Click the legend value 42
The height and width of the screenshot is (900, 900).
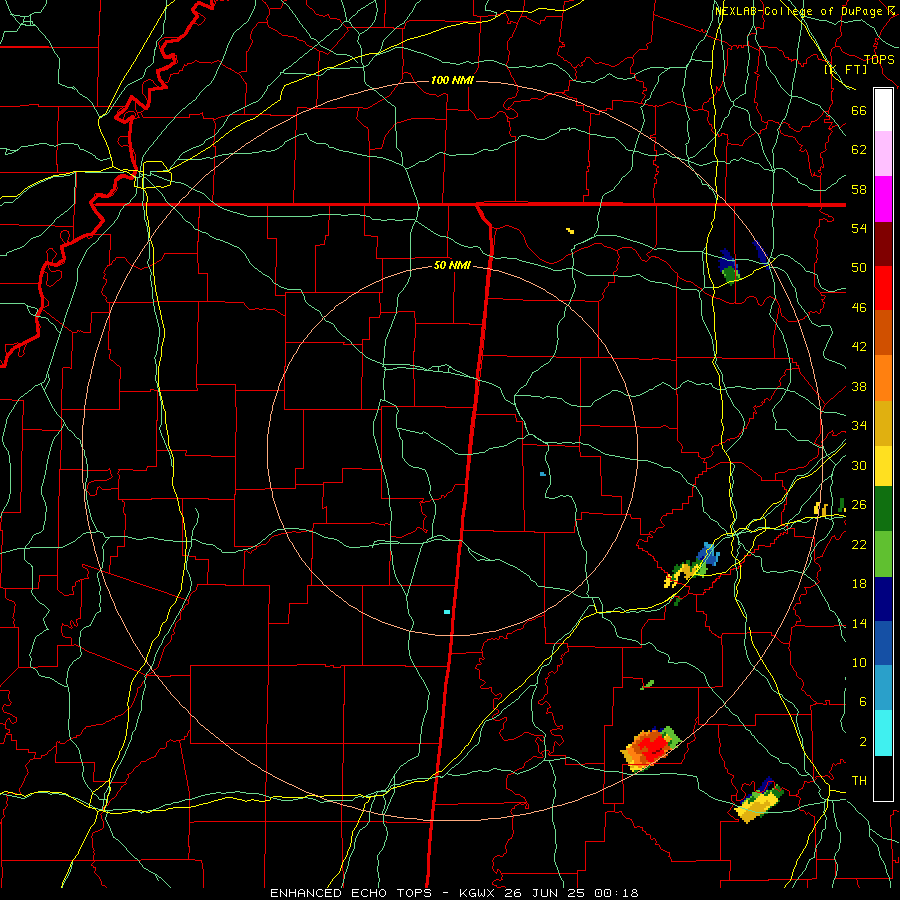pos(859,347)
